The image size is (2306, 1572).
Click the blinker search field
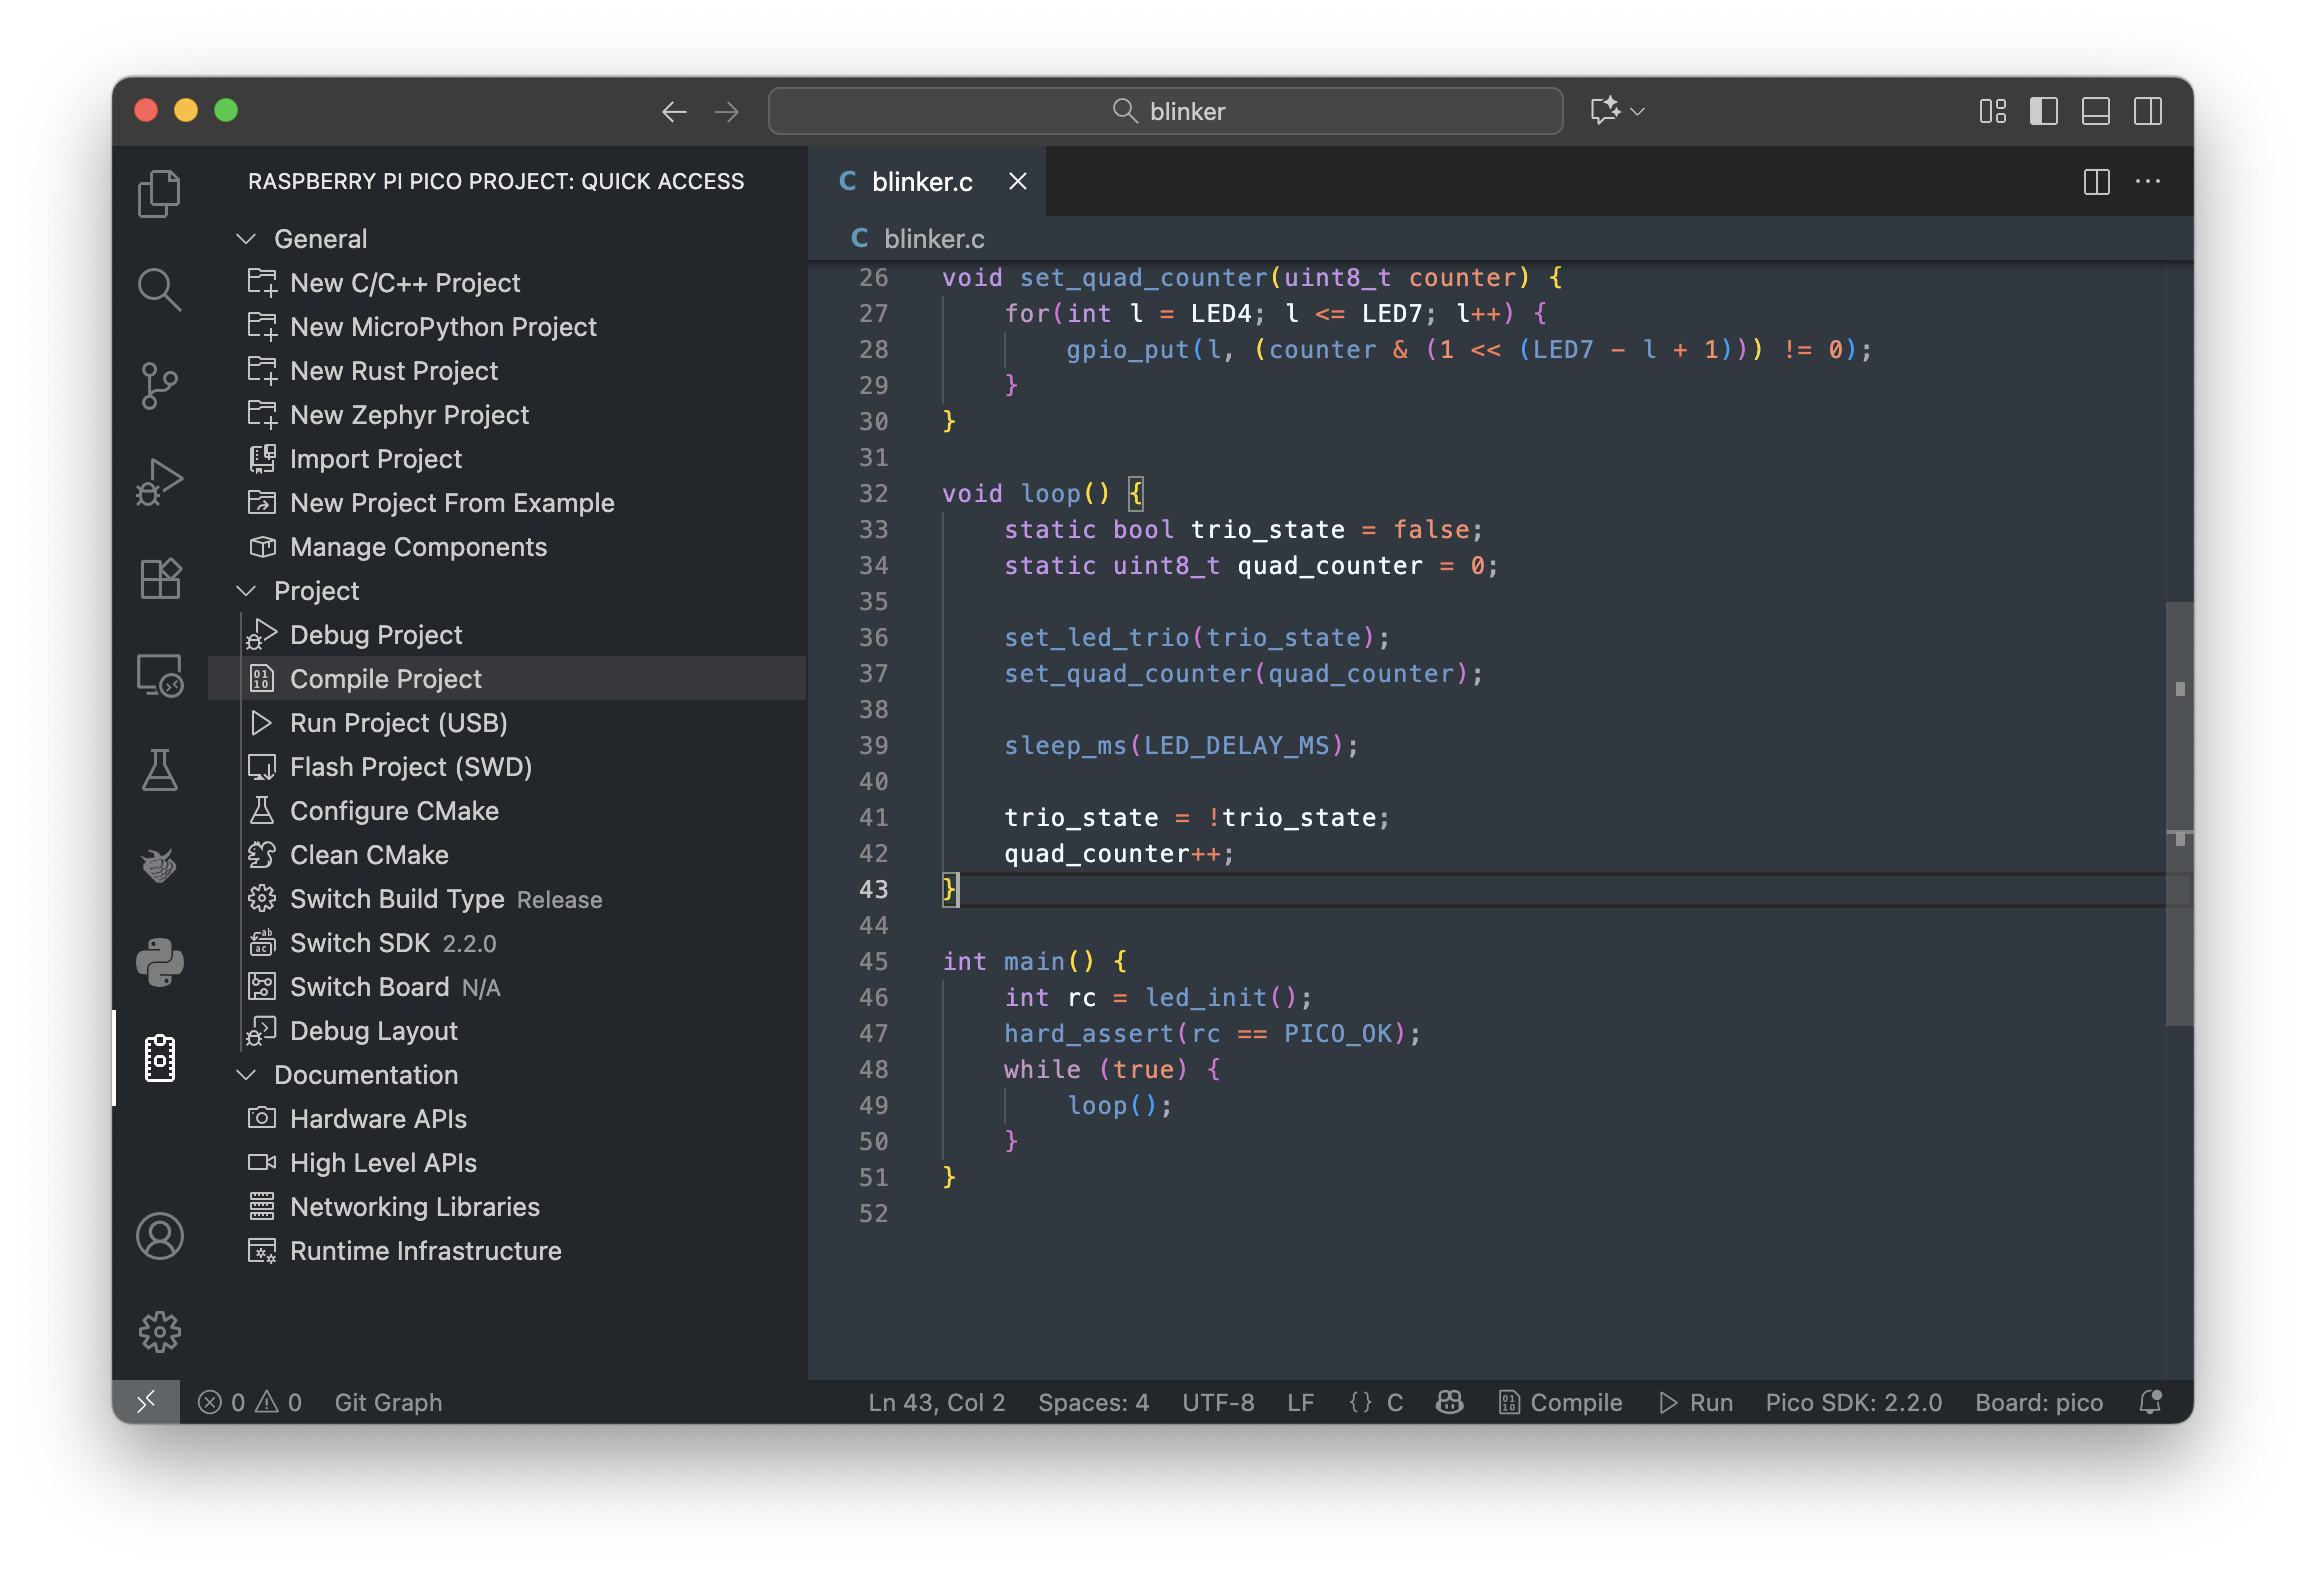coord(1165,111)
